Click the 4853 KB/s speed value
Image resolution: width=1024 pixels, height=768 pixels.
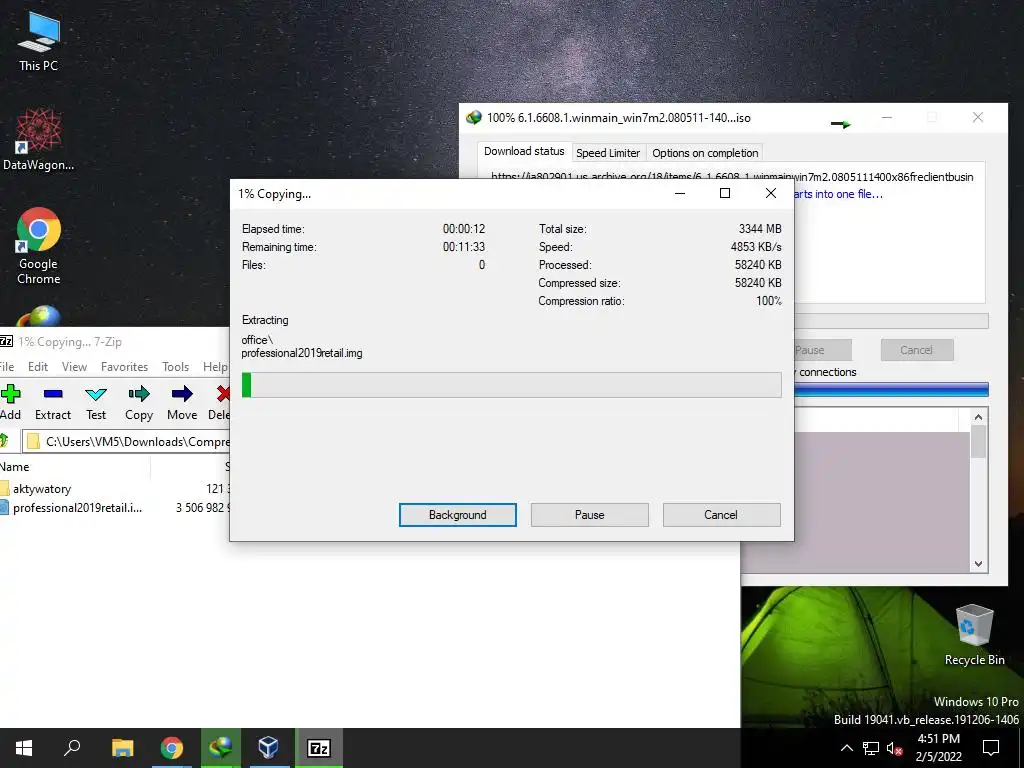pyautogui.click(x=756, y=247)
